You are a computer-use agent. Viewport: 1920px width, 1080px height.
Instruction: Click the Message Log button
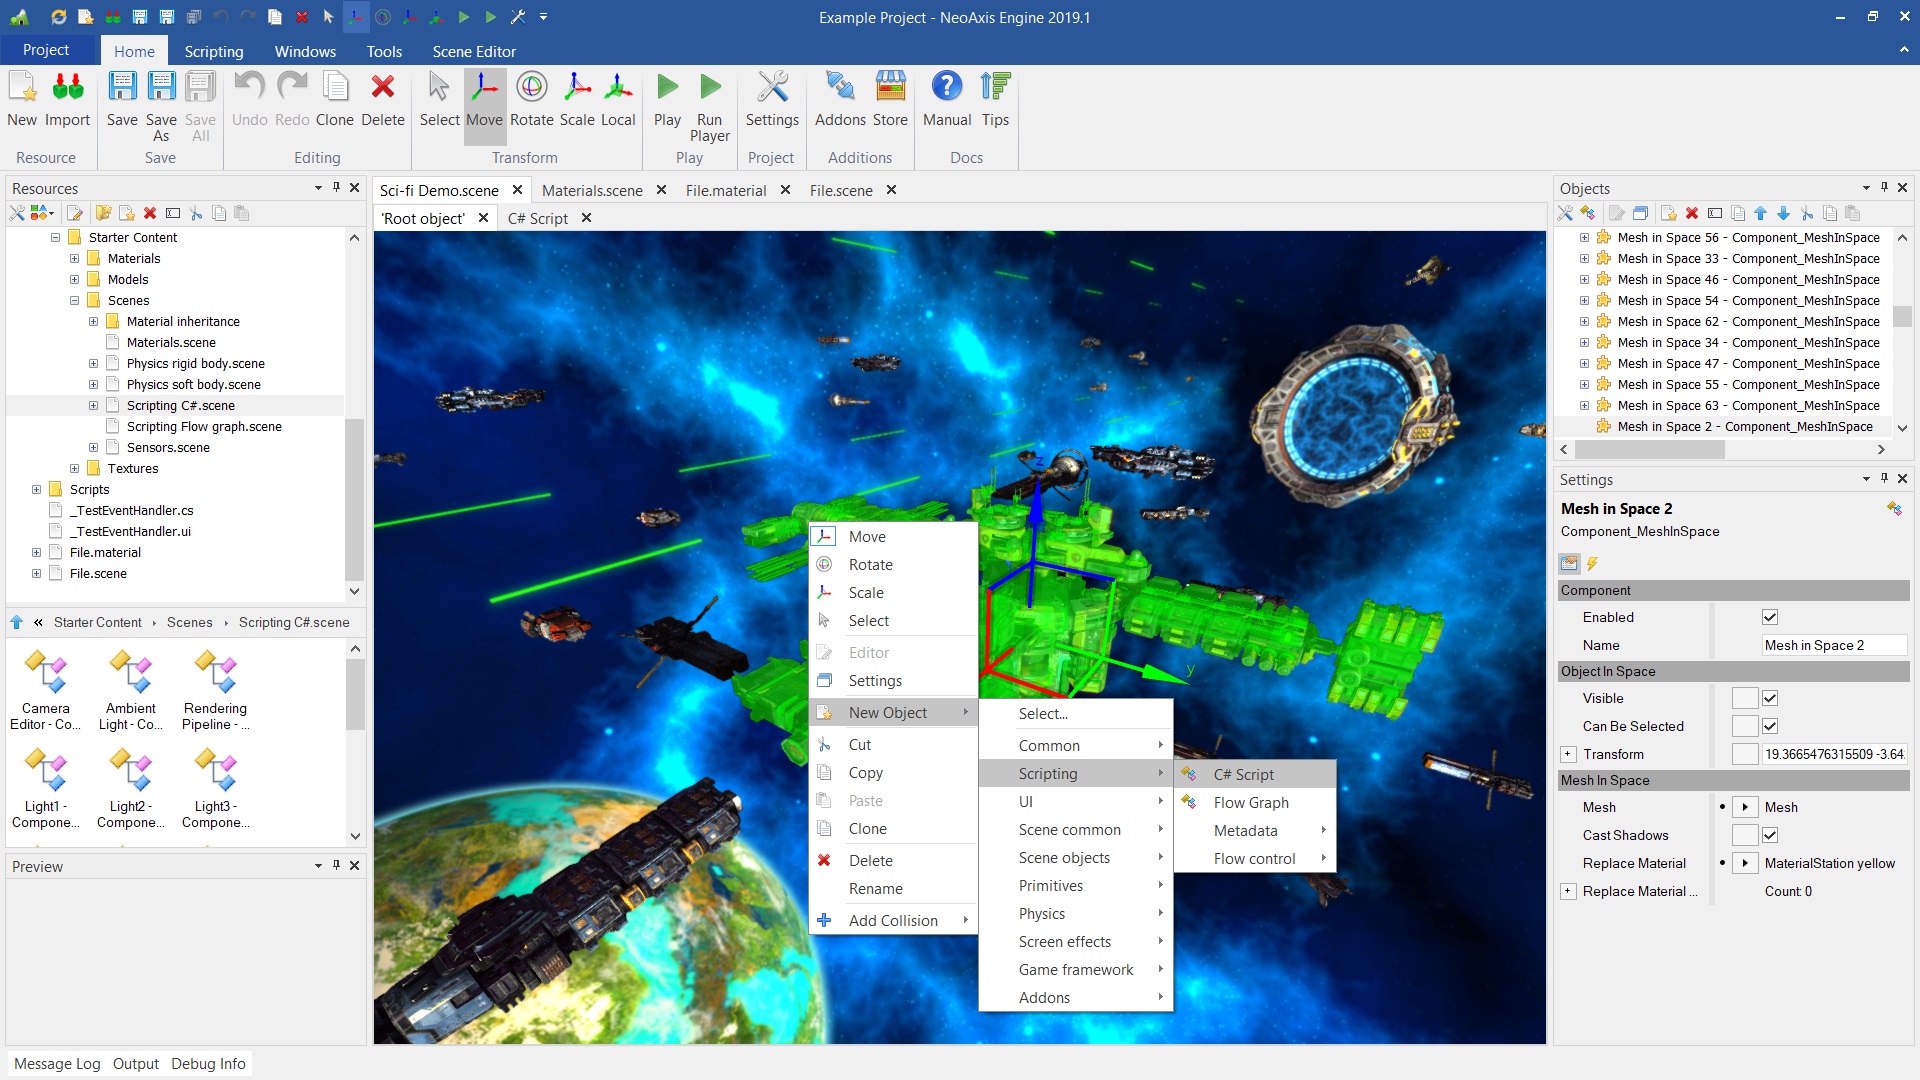coord(57,1064)
